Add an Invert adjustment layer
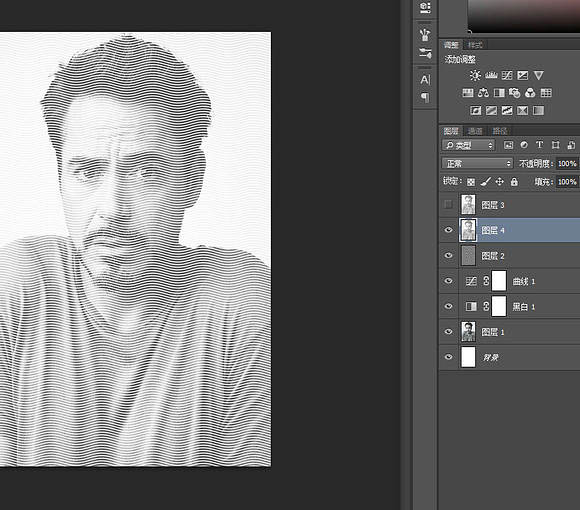The image size is (580, 510). coord(476,110)
